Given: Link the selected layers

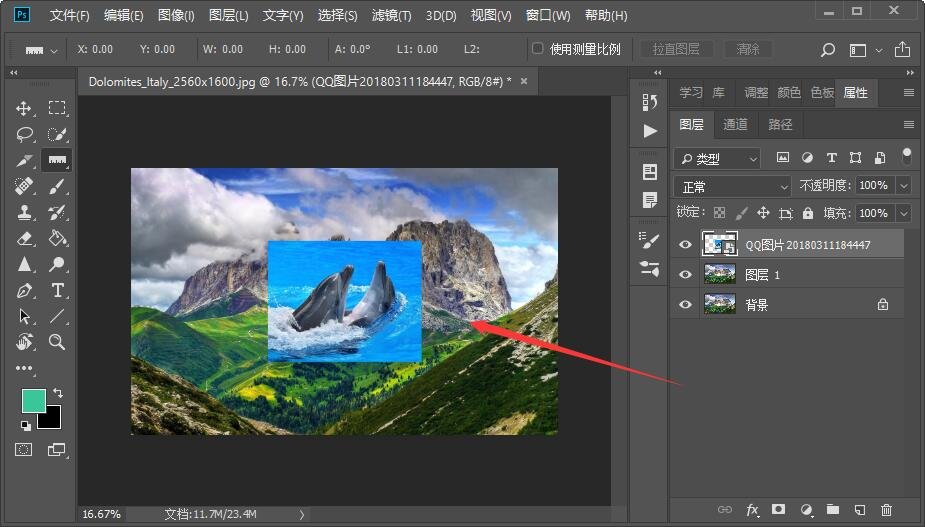Looking at the screenshot, I should click(725, 510).
